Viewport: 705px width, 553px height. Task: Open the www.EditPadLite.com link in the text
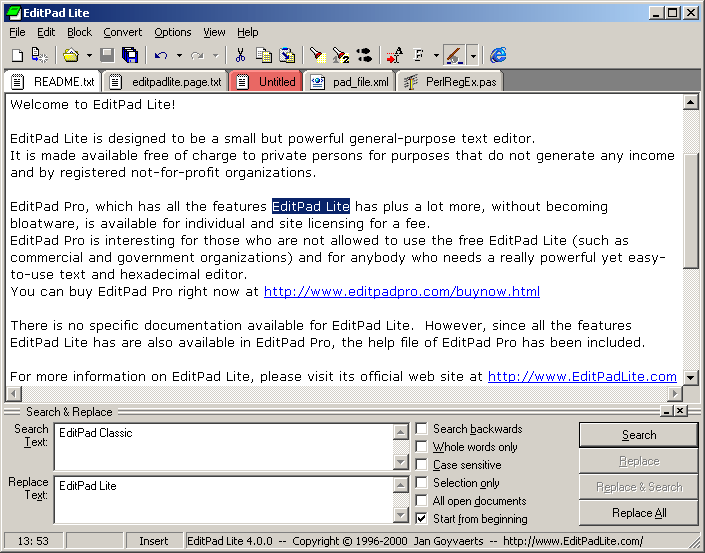pyautogui.click(x=582, y=377)
